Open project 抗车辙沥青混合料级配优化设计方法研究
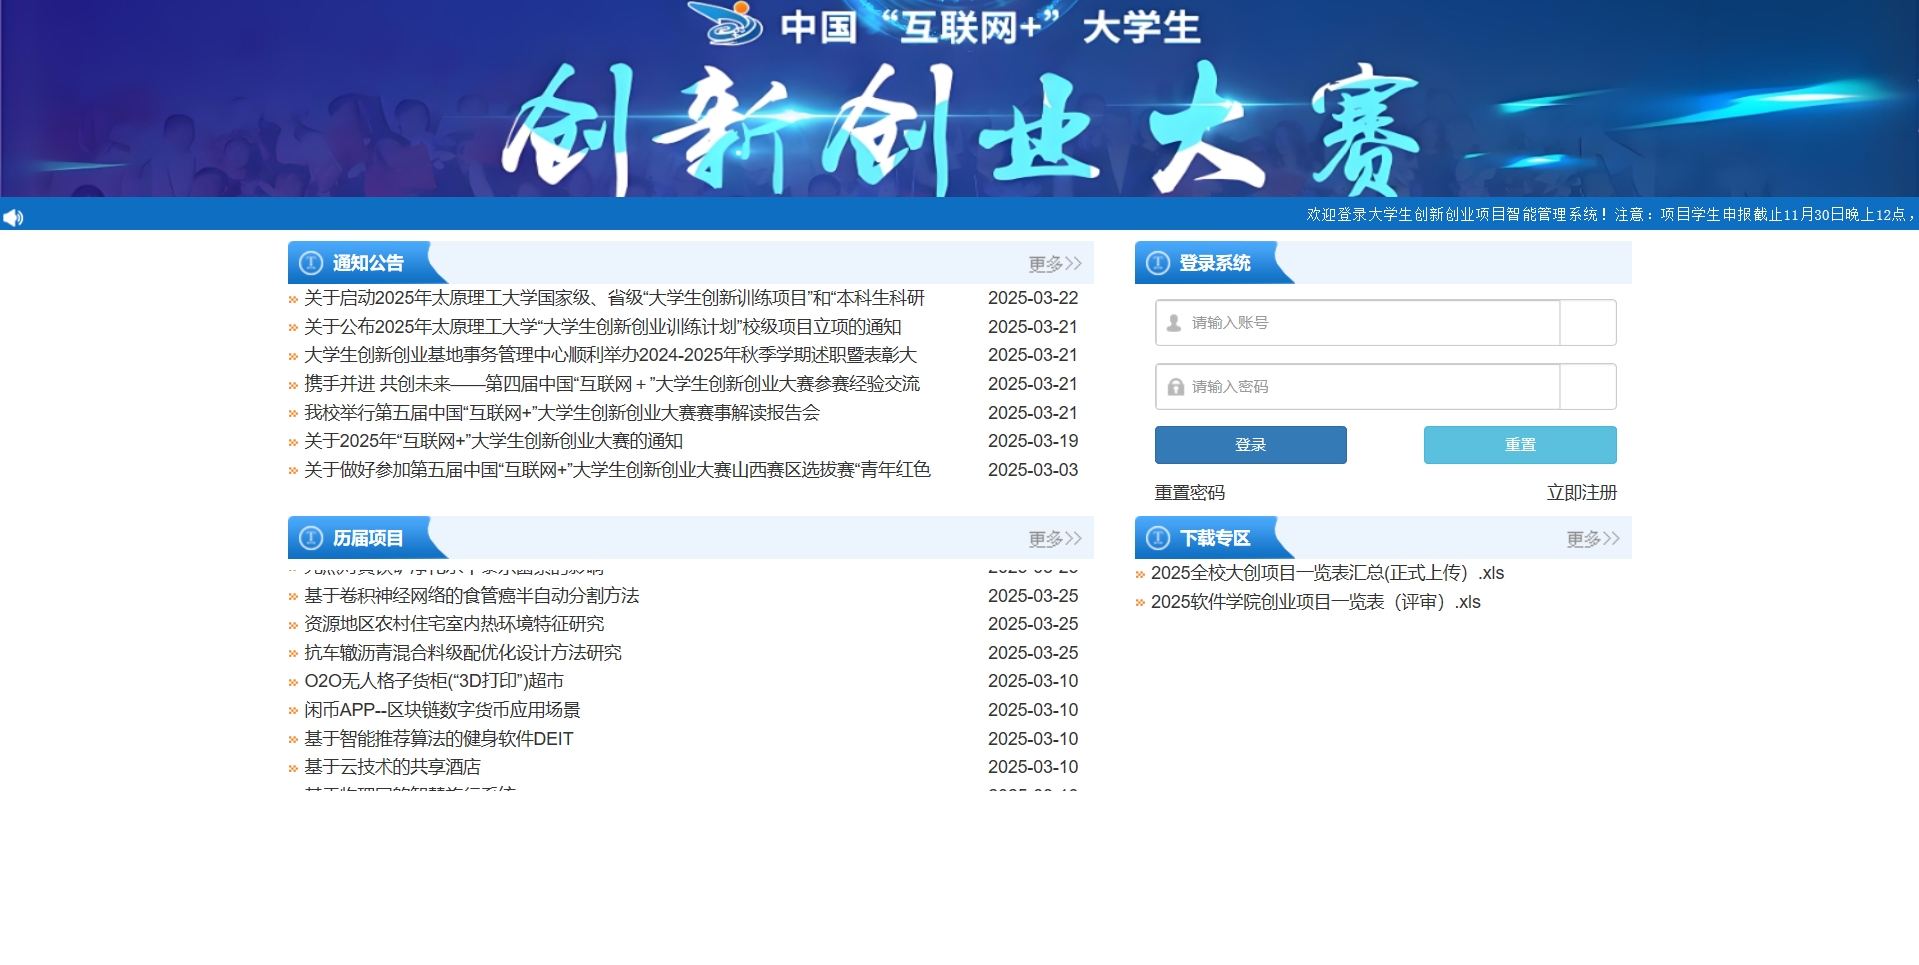The width and height of the screenshot is (1919, 965). coord(463,653)
